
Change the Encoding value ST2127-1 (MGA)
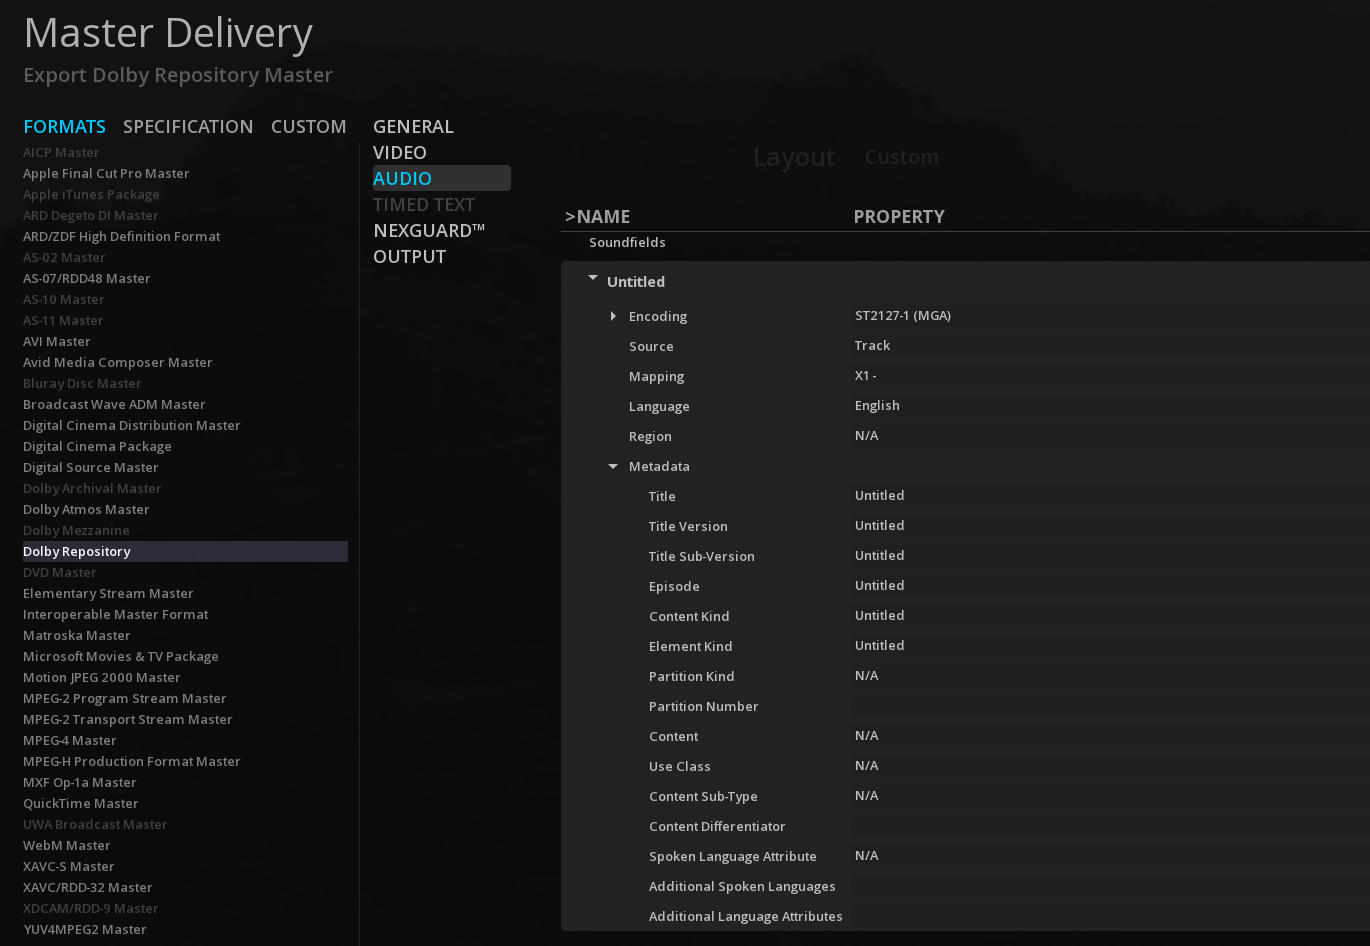click(x=902, y=315)
